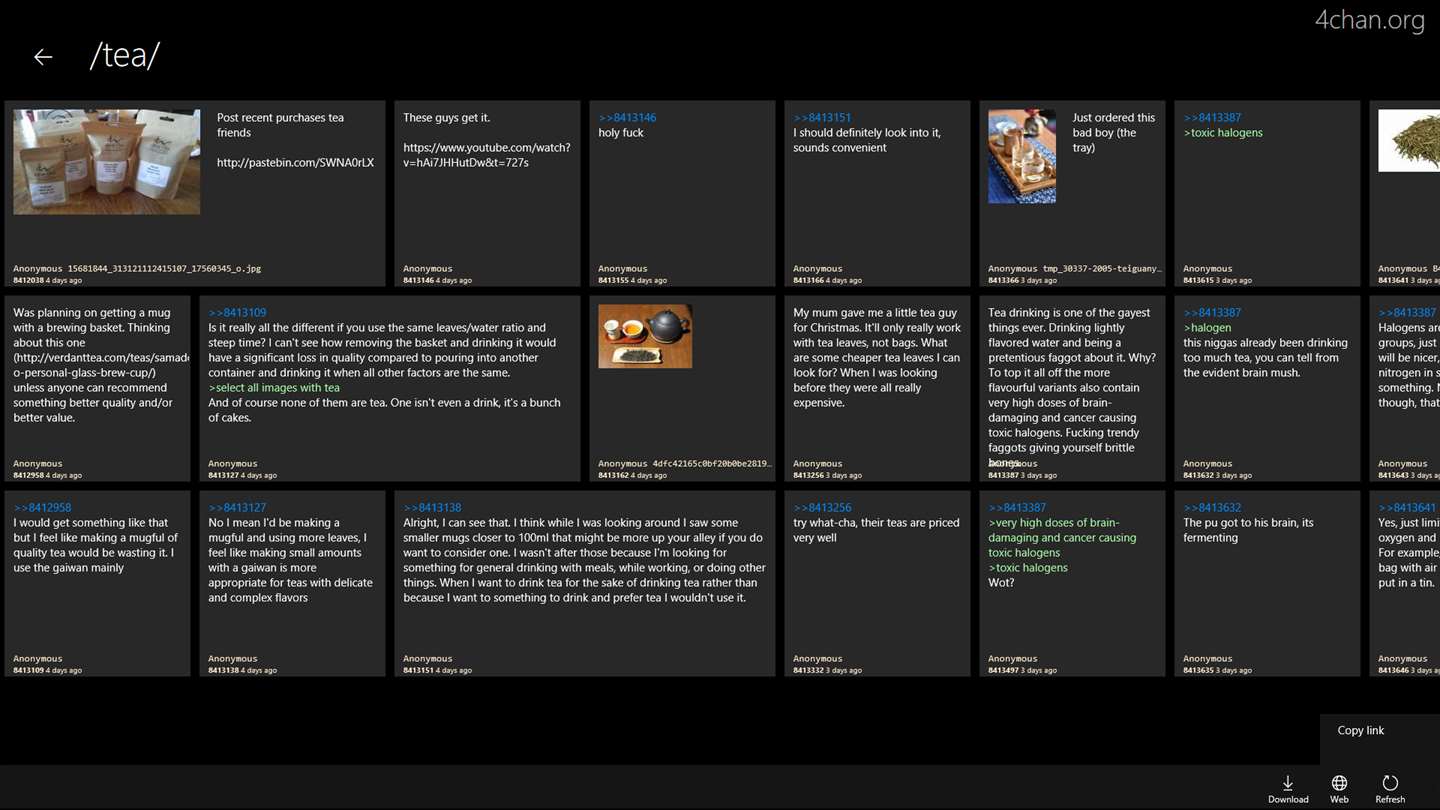The height and width of the screenshot is (810, 1440).
Task: Follow the reply link >>8413256
Action: coord(822,508)
